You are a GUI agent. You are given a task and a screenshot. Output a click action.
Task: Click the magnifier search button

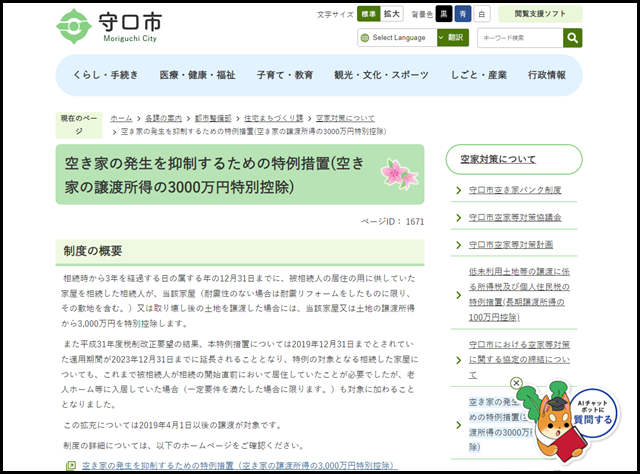point(572,38)
